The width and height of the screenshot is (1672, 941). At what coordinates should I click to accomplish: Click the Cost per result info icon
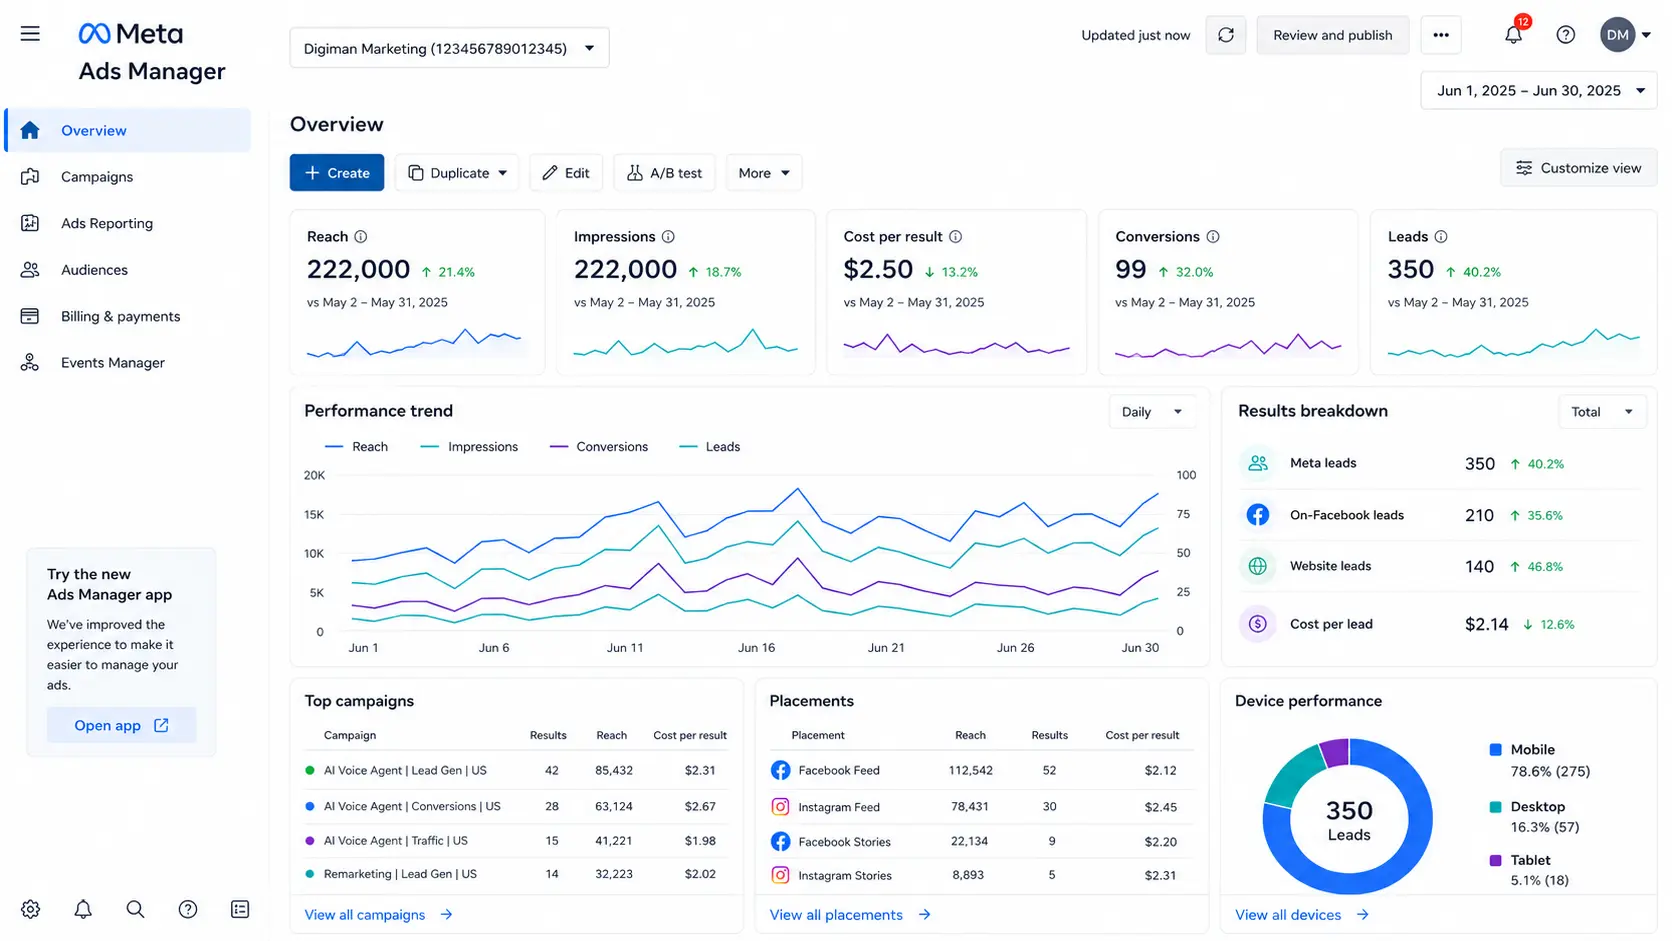tap(955, 237)
